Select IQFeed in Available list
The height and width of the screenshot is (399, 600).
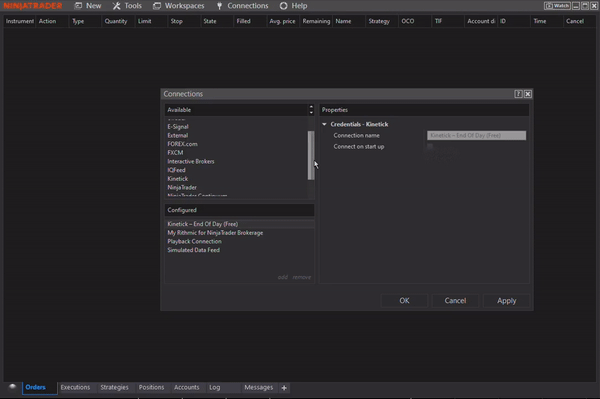(176, 170)
